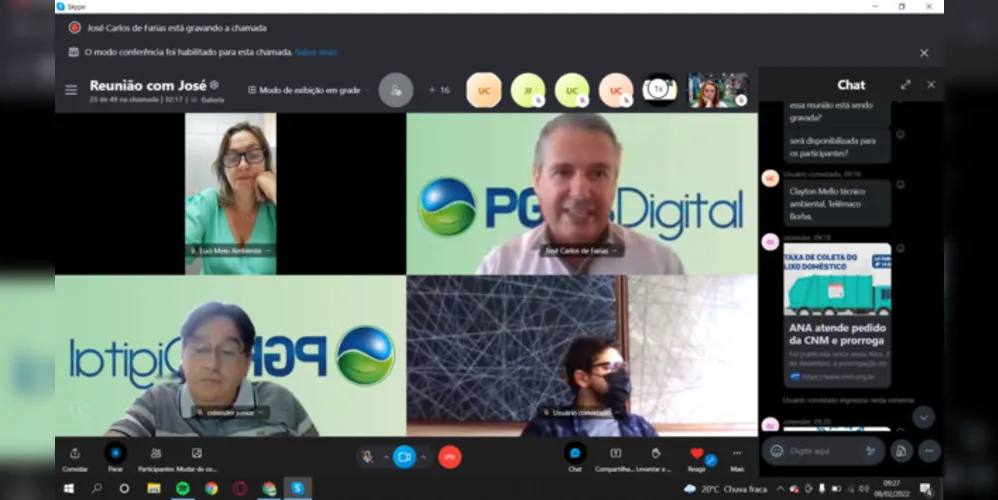The image size is (998, 500).
Task: React to the garbage truck link card
Action: [x=900, y=248]
